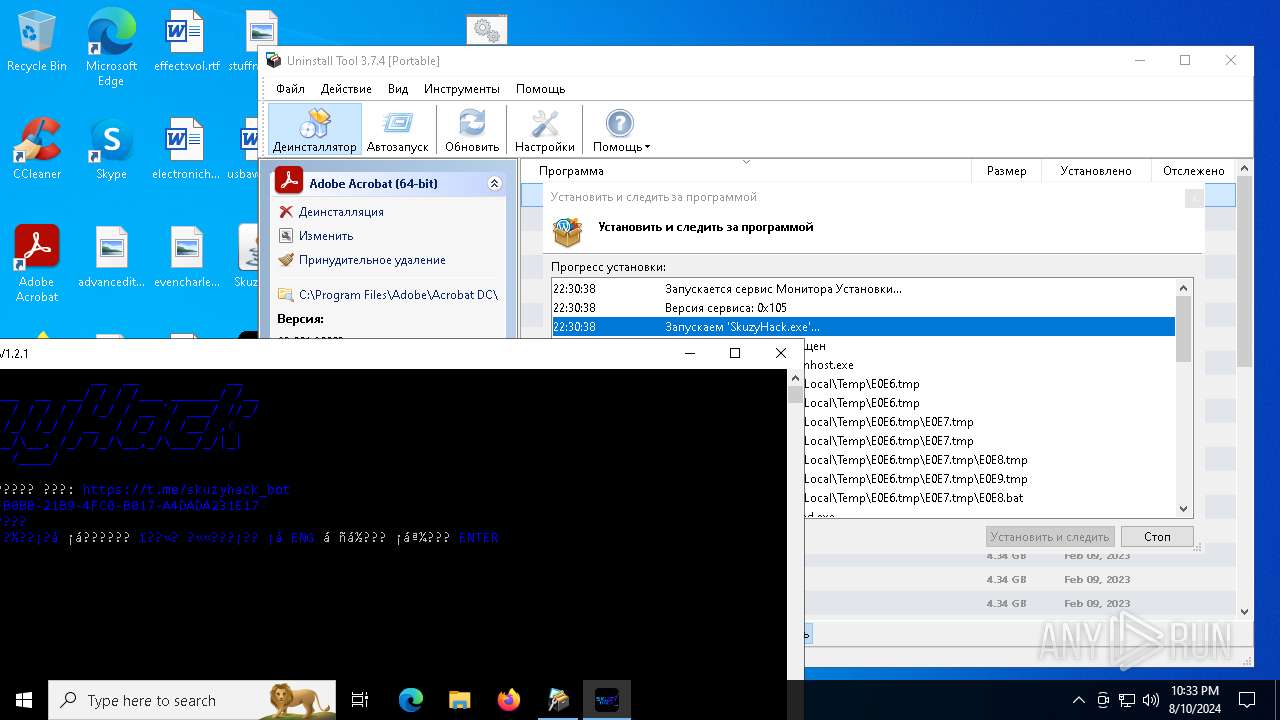Viewport: 1280px width, 720px height.
Task: Open the Действие menu
Action: pyautogui.click(x=346, y=89)
